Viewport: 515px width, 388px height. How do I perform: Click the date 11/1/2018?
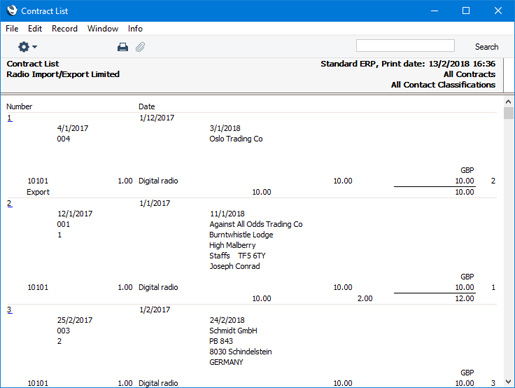coord(227,214)
